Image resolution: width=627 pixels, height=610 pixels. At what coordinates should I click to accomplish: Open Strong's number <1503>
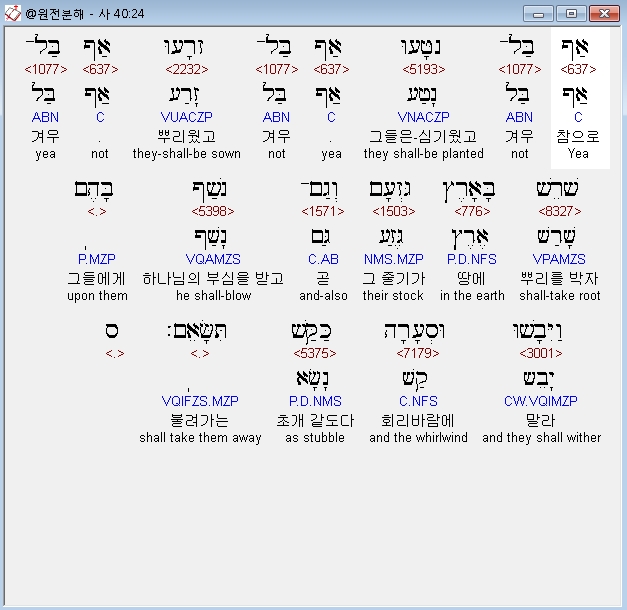click(x=393, y=211)
